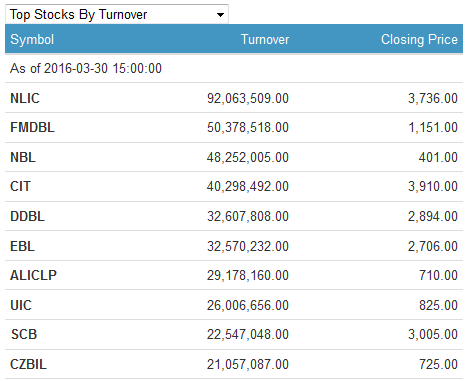Click the Turnover column header
The width and height of the screenshot is (470, 381).
click(x=265, y=39)
